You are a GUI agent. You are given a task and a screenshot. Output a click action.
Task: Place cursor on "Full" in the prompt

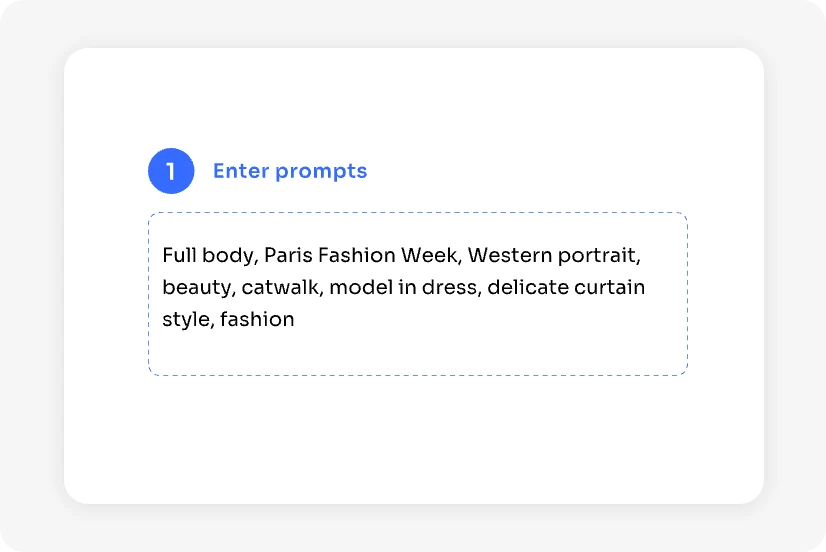click(179, 255)
